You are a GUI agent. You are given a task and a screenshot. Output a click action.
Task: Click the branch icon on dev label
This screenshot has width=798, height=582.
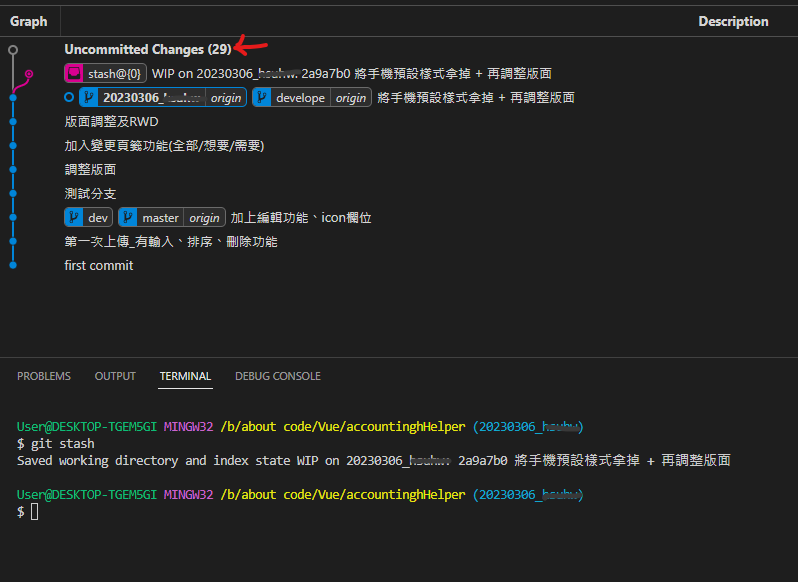74,217
